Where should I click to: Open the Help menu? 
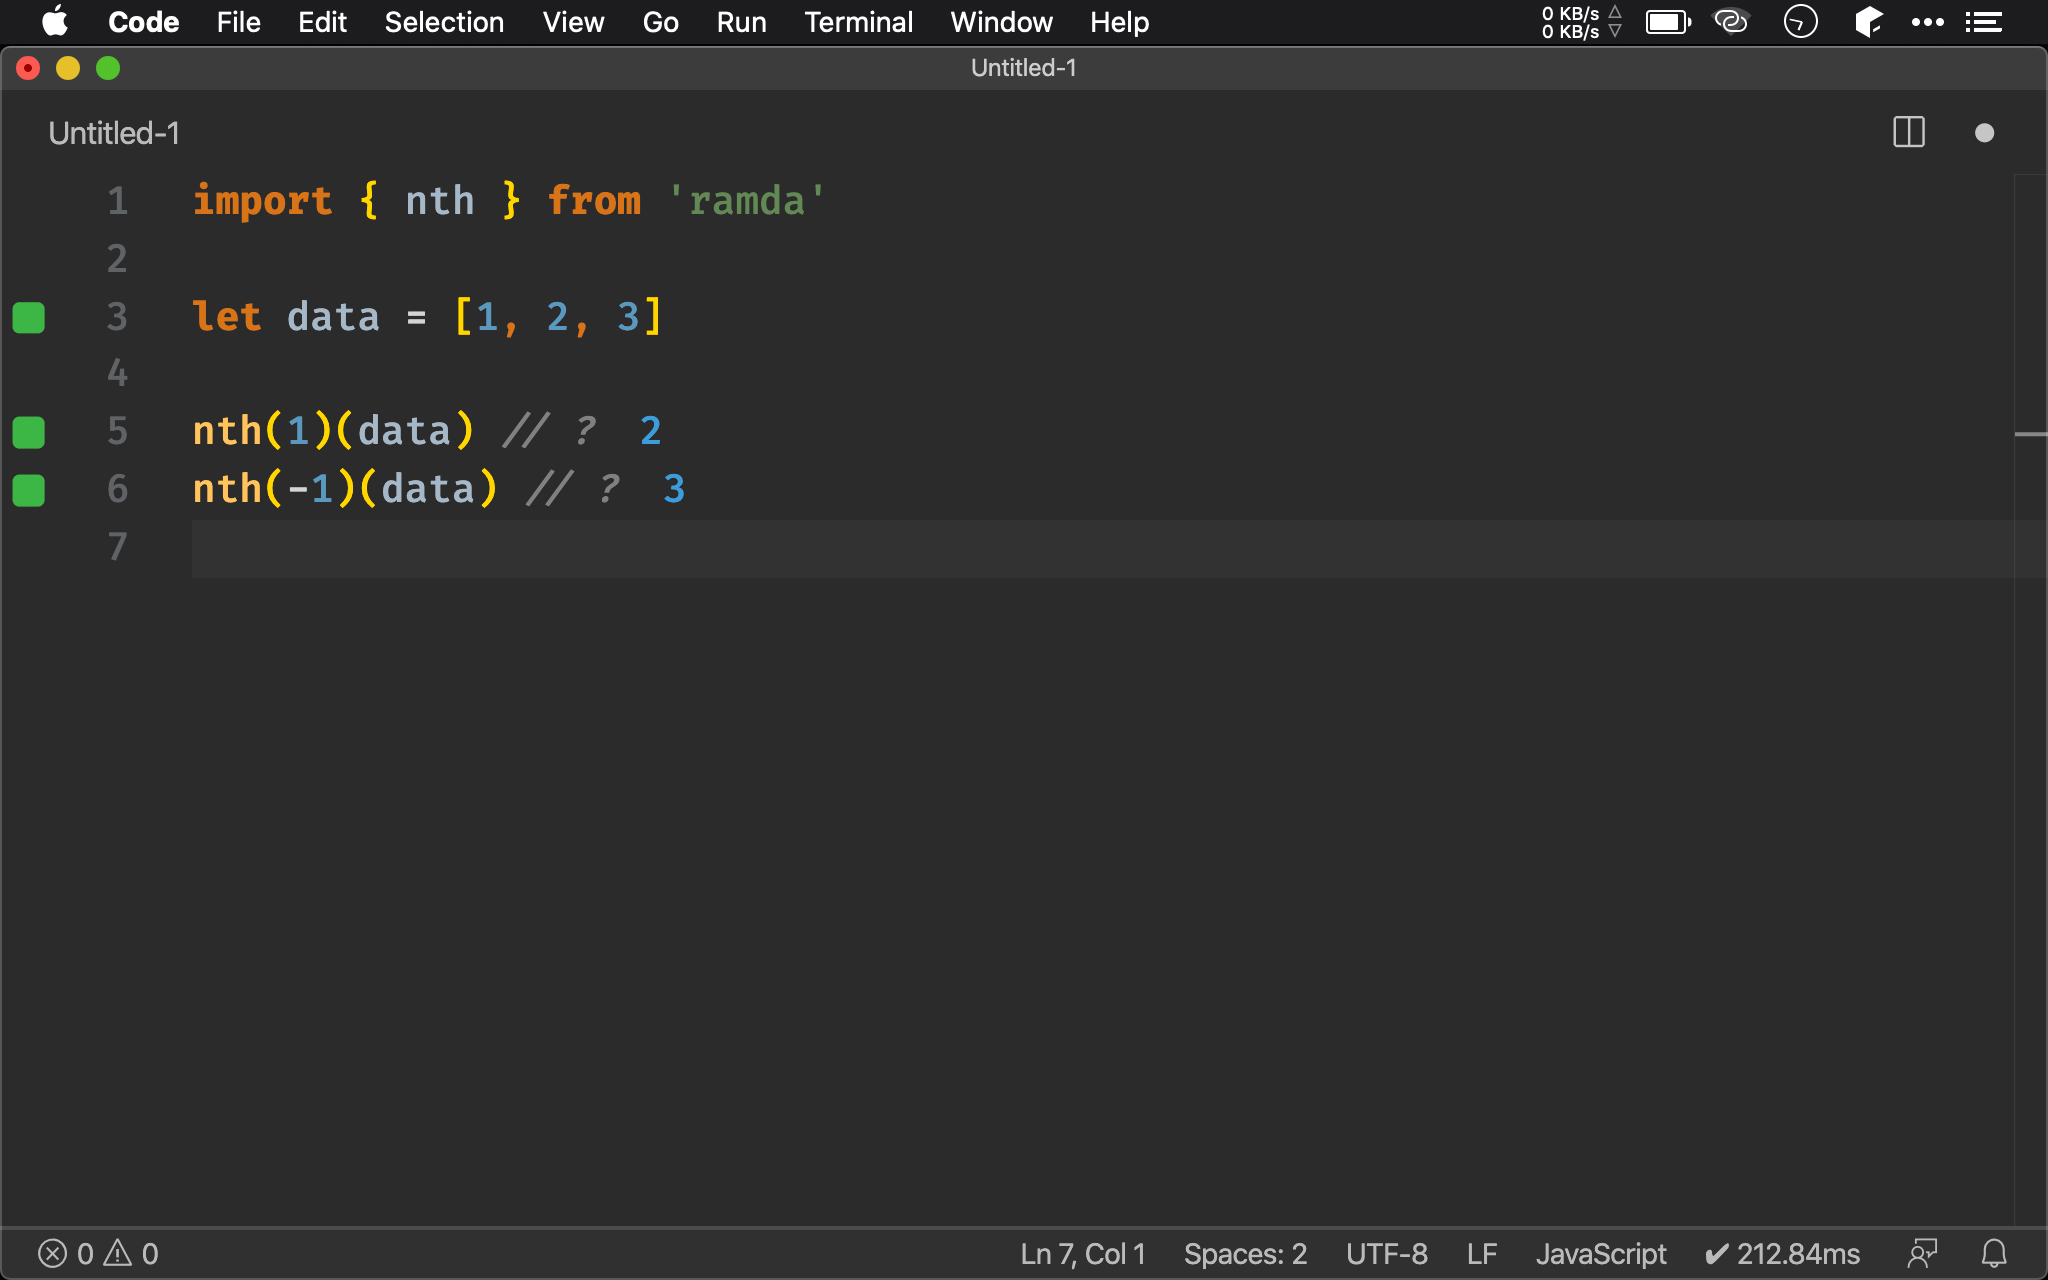coord(1119,22)
